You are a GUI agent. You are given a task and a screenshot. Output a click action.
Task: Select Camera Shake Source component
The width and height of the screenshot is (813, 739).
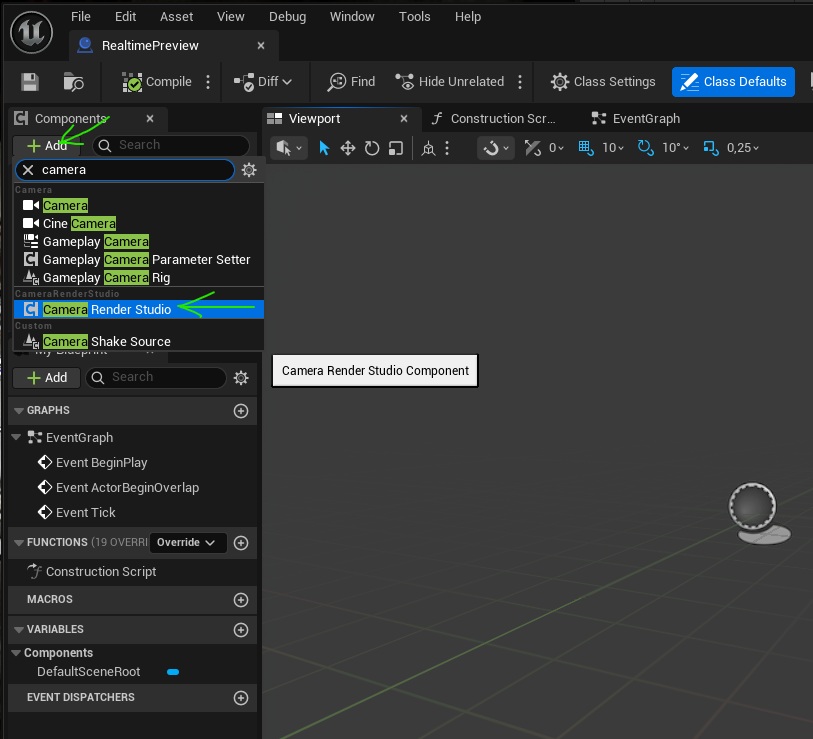(x=139, y=341)
